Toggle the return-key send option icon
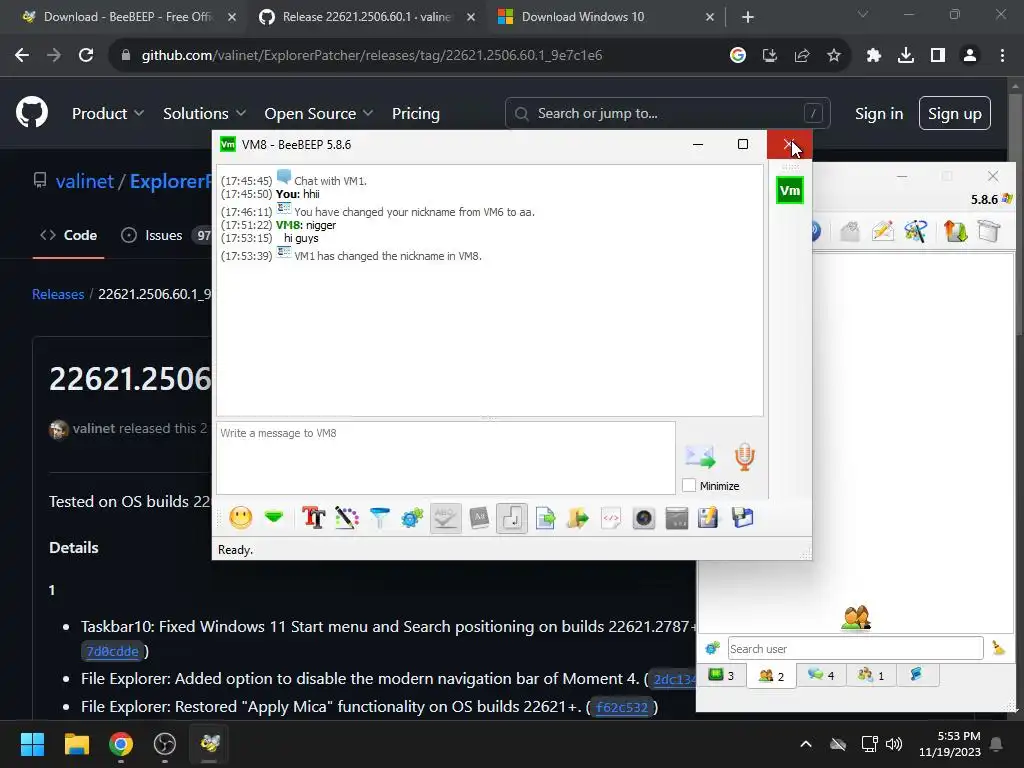 (511, 518)
